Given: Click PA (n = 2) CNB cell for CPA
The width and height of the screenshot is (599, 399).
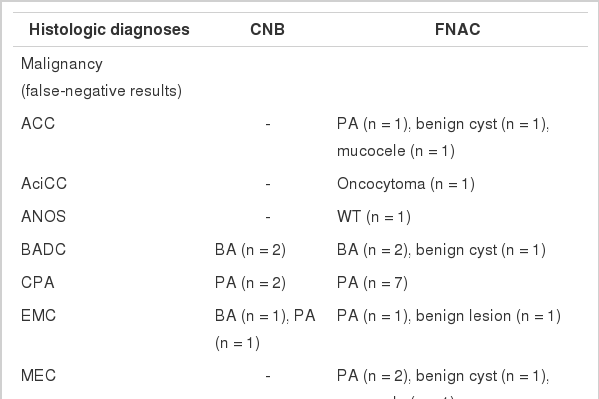Looking at the screenshot, I should [x=250, y=283].
